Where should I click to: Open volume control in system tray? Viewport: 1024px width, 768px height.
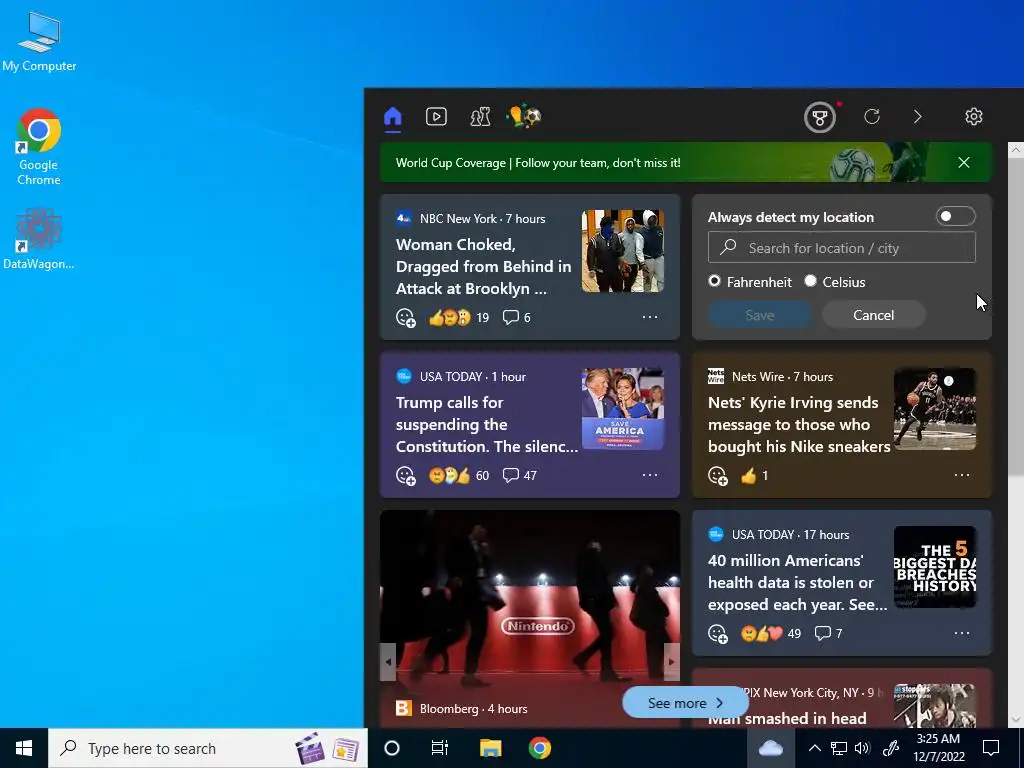click(x=862, y=748)
